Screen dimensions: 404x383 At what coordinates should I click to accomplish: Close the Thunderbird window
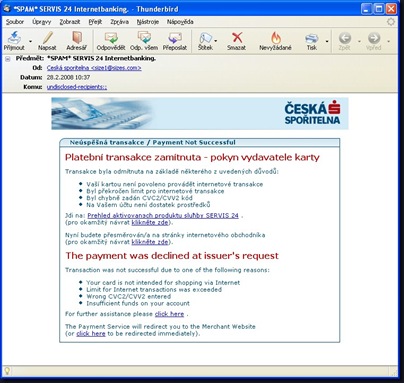391,9
